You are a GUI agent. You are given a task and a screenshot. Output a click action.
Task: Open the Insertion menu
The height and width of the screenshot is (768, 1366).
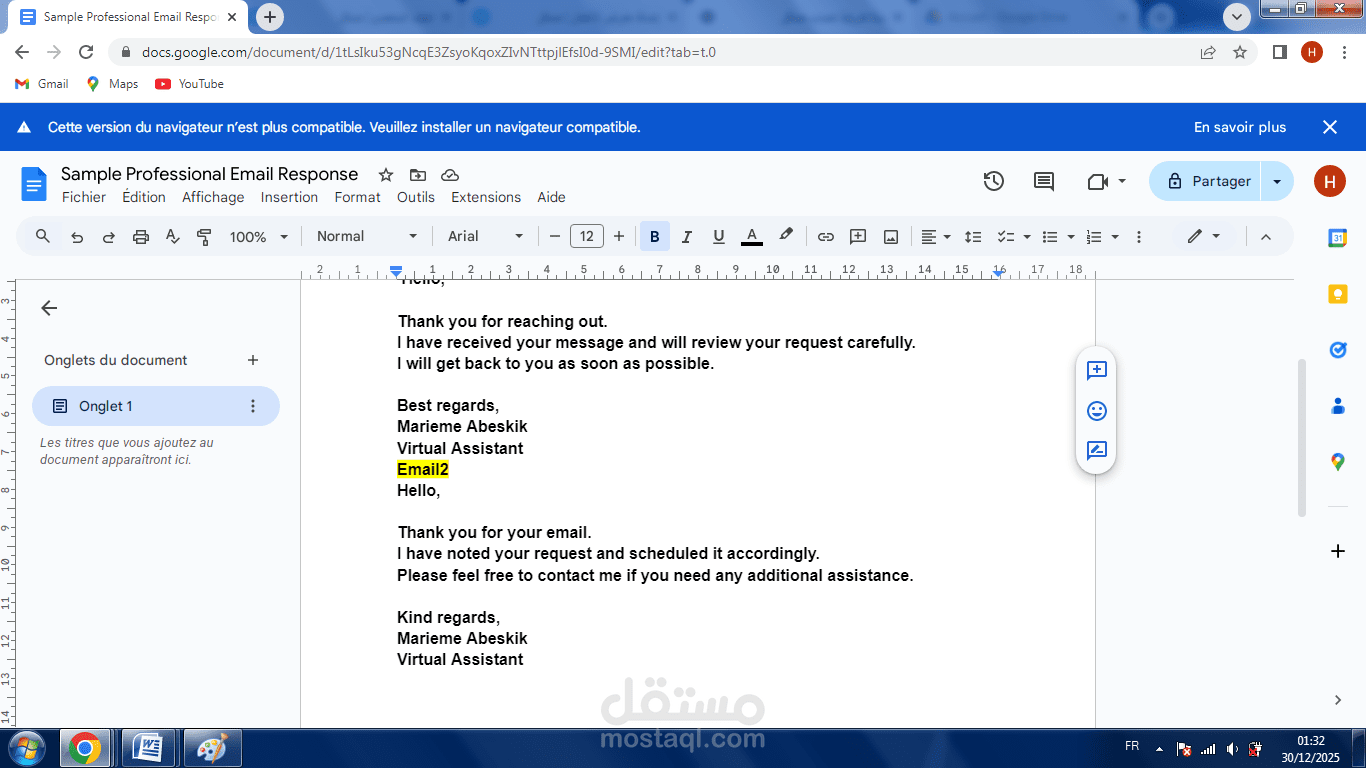pos(289,197)
